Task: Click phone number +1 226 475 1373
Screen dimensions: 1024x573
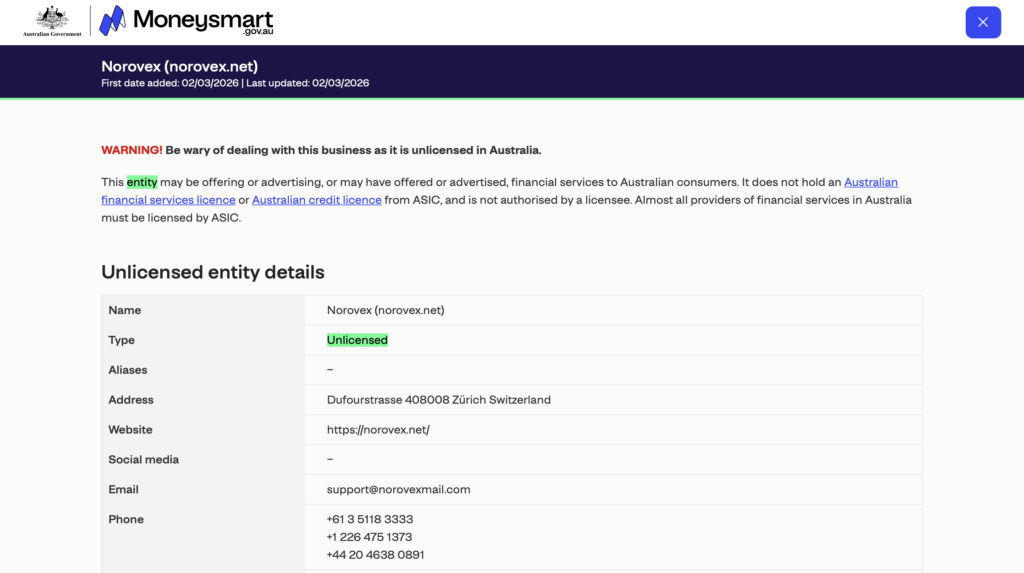Action: [x=369, y=537]
